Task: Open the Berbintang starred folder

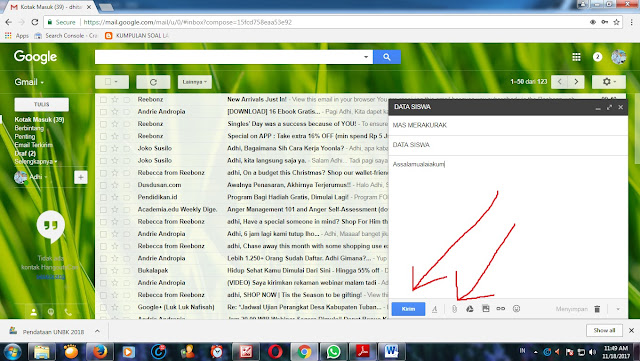Action: pos(29,128)
